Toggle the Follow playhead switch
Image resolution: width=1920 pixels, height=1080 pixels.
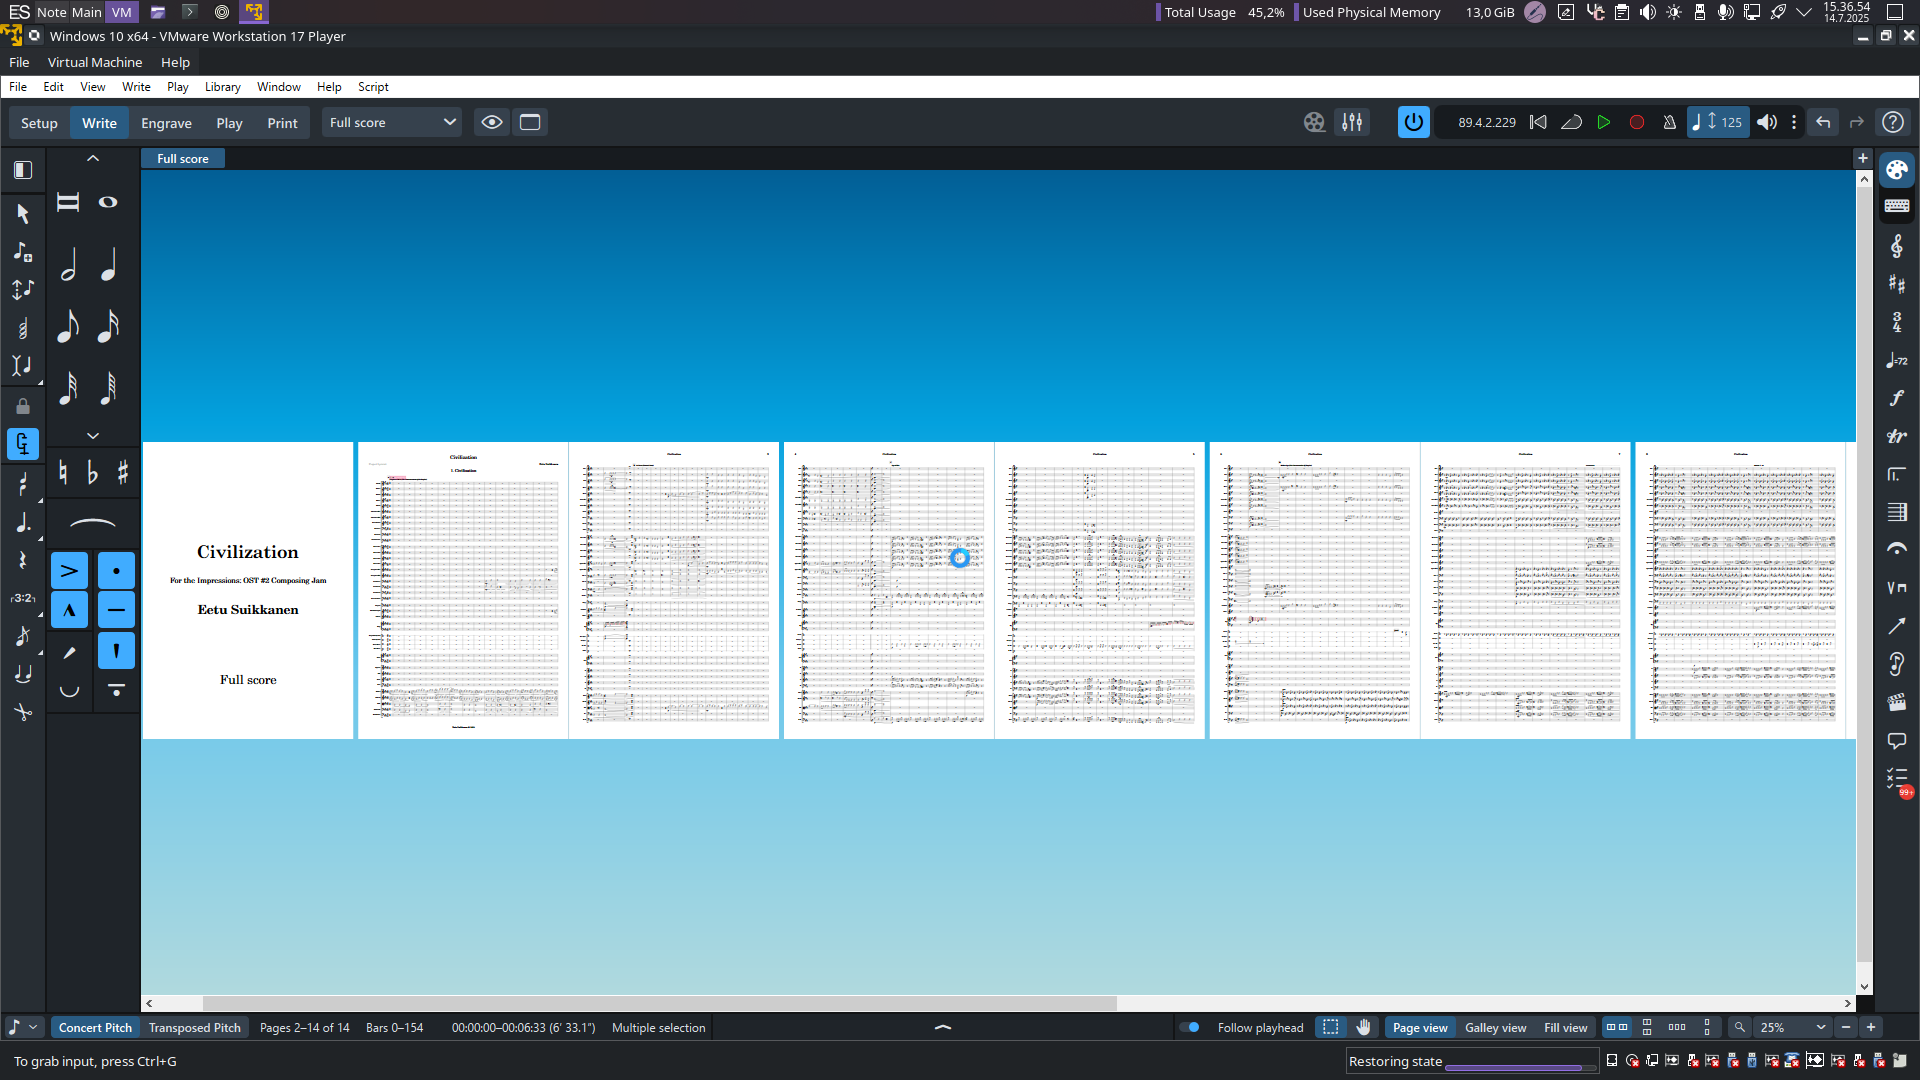(x=1190, y=1027)
